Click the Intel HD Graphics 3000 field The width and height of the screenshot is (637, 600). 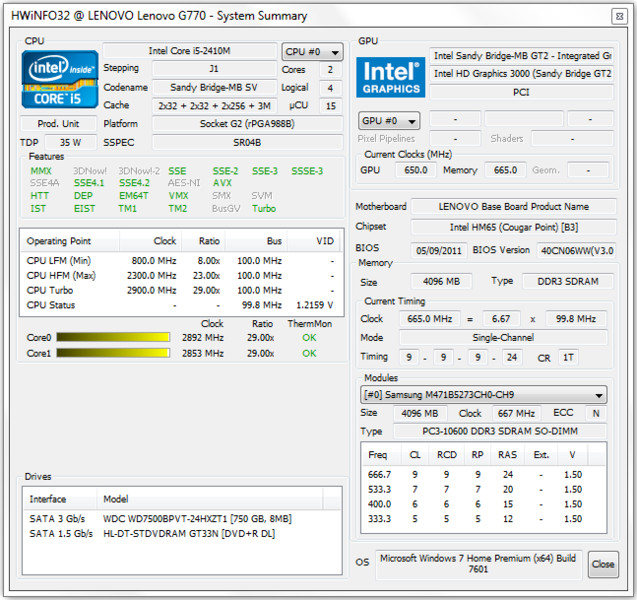point(521,74)
